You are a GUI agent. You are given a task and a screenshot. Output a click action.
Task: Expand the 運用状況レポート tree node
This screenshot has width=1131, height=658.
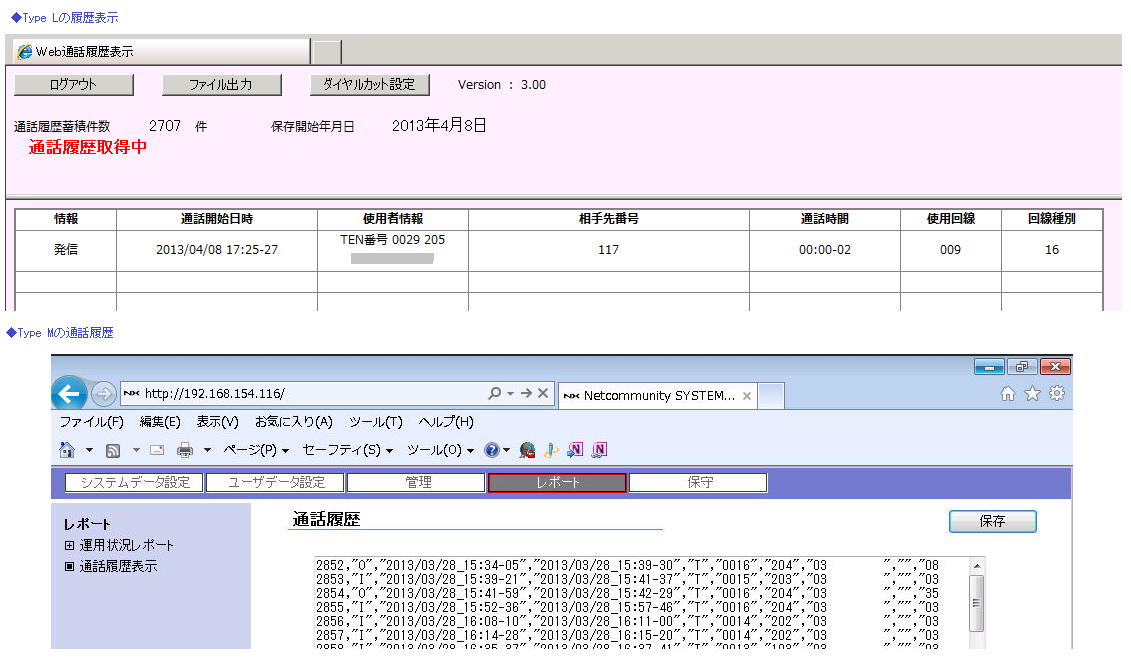point(69,545)
